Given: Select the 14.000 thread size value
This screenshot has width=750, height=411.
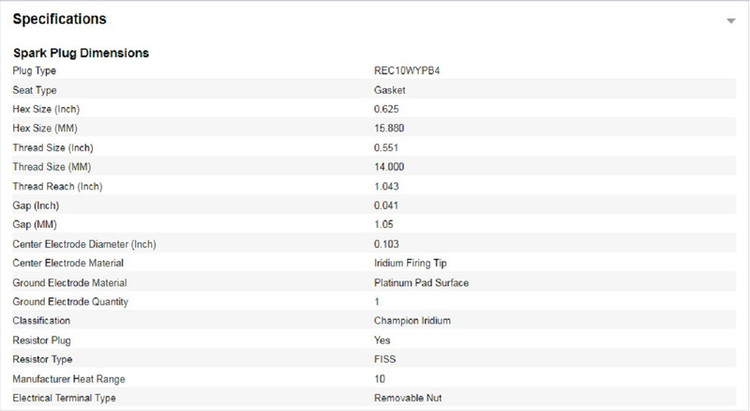Looking at the screenshot, I should coord(389,167).
